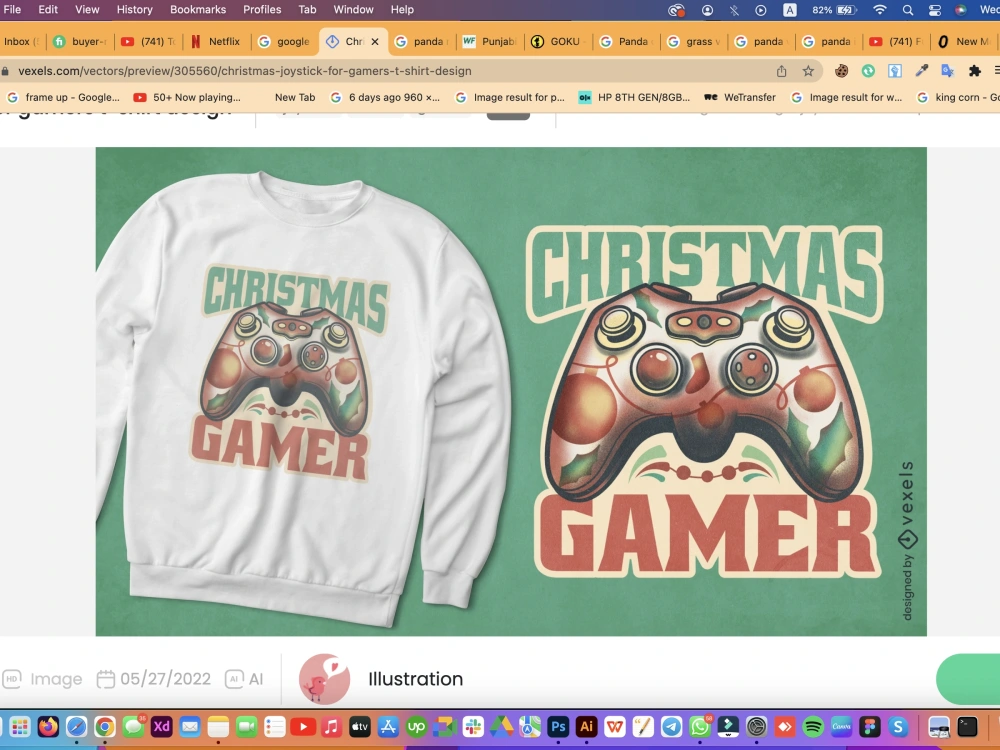This screenshot has width=1000, height=750.
Task: Open the Extensions puzzle piece menu
Action: [x=974, y=71]
